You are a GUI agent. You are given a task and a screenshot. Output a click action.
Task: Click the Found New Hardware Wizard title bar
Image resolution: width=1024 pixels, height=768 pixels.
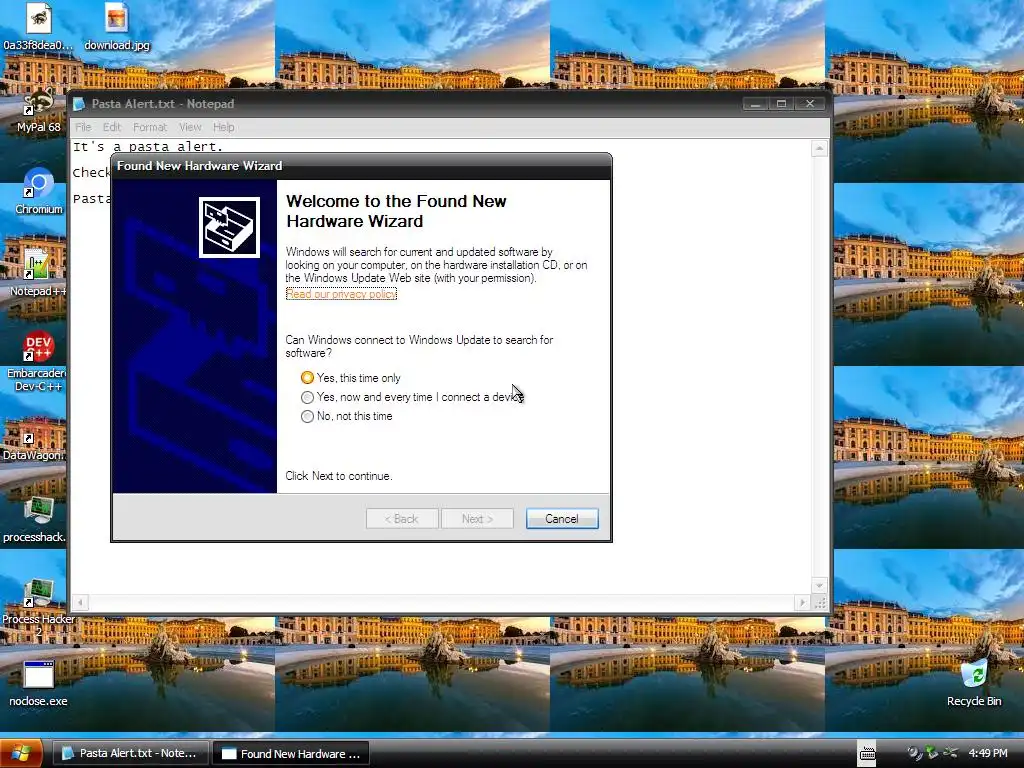coord(361,166)
